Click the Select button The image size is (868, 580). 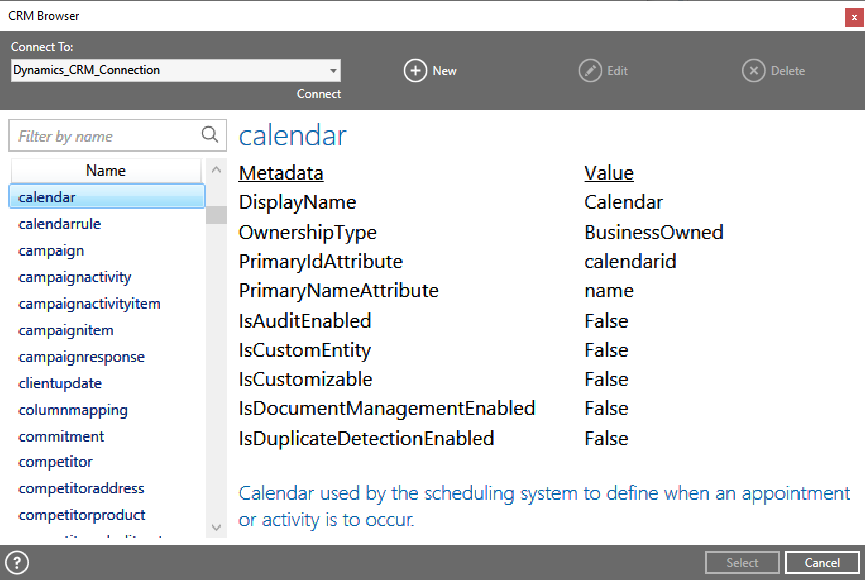[x=742, y=563]
